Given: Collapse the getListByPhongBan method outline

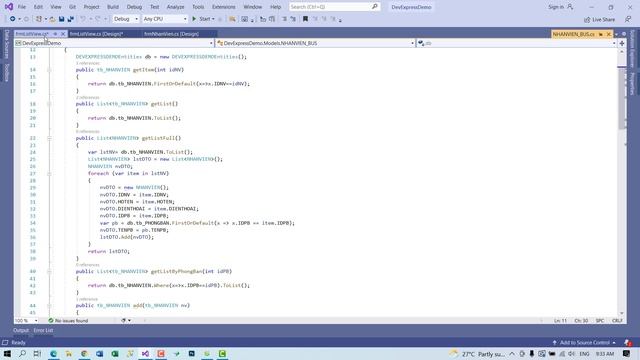Looking at the screenshot, I should [49, 271].
